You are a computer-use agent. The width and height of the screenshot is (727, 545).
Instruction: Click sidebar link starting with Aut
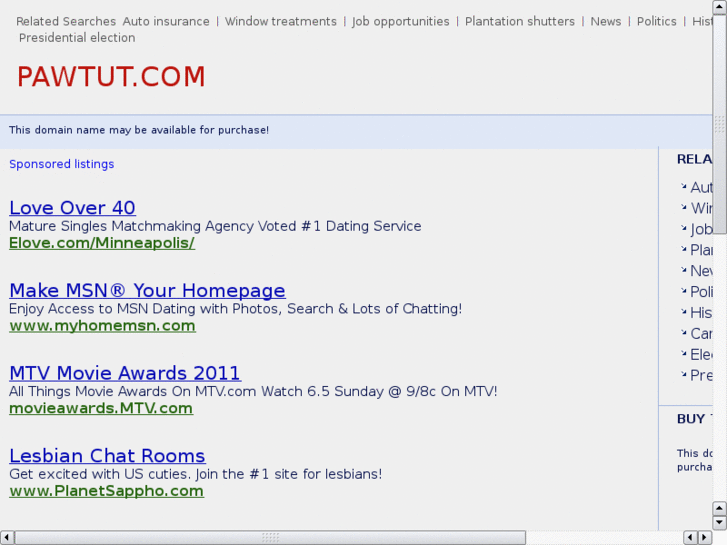click(701, 187)
